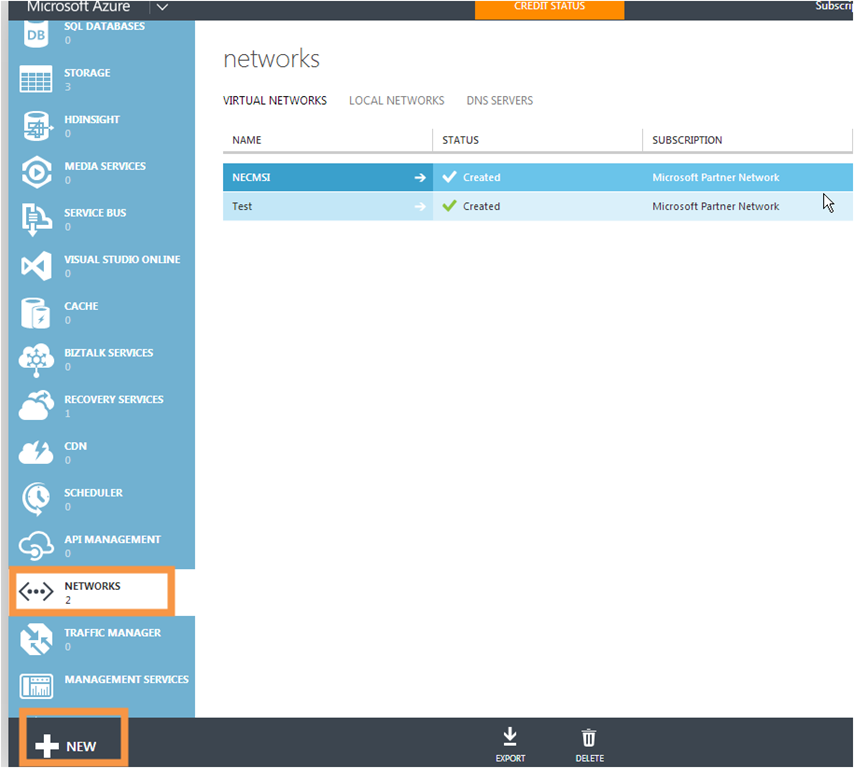Image resolution: width=854 pixels, height=768 pixels.
Task: Click the Storage grid icon
Action: pyautogui.click(x=36, y=79)
